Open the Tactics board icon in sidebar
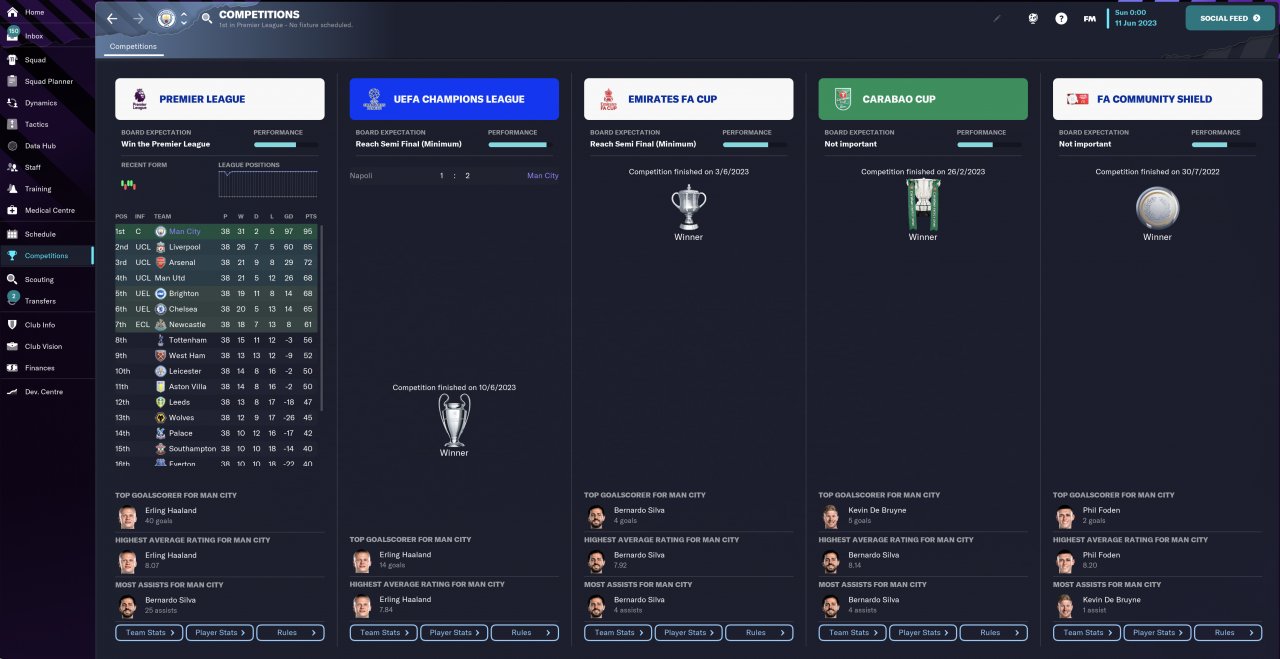The width and height of the screenshot is (1280, 659). [x=13, y=124]
